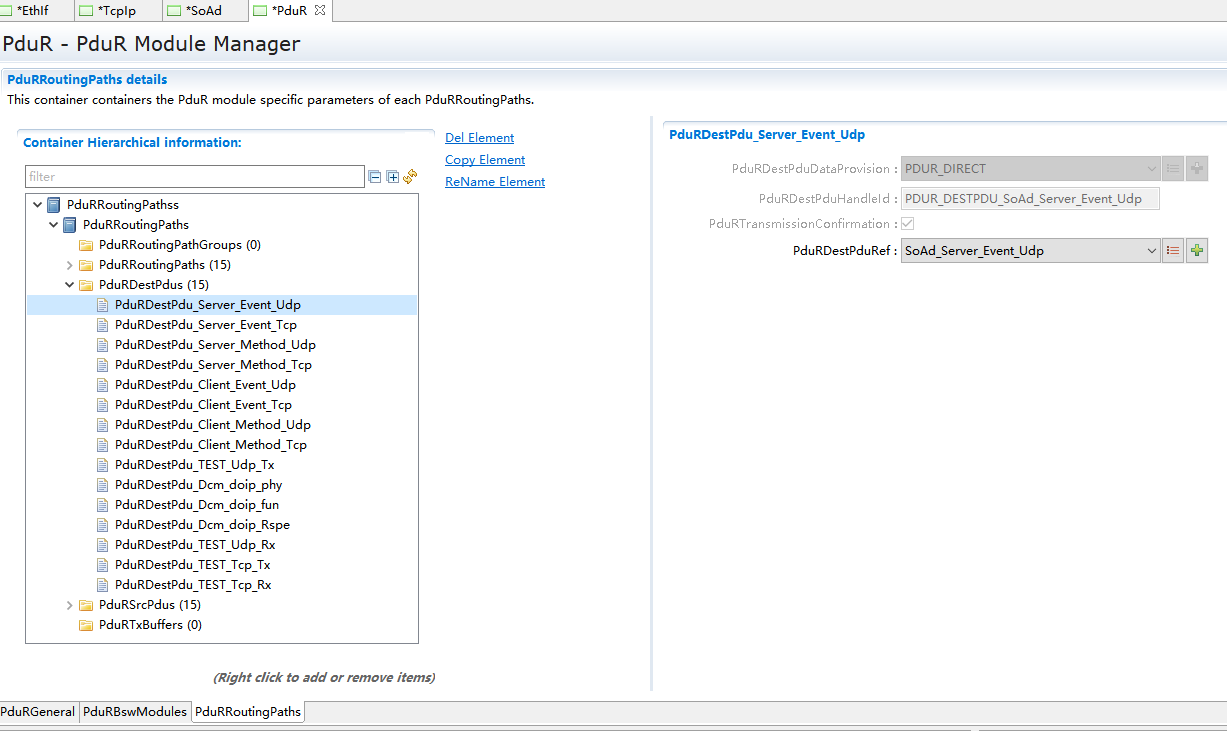This screenshot has height=731, width=1227.
Task: Click the PduRRoutingPathGroups folder icon
Action: (86, 245)
